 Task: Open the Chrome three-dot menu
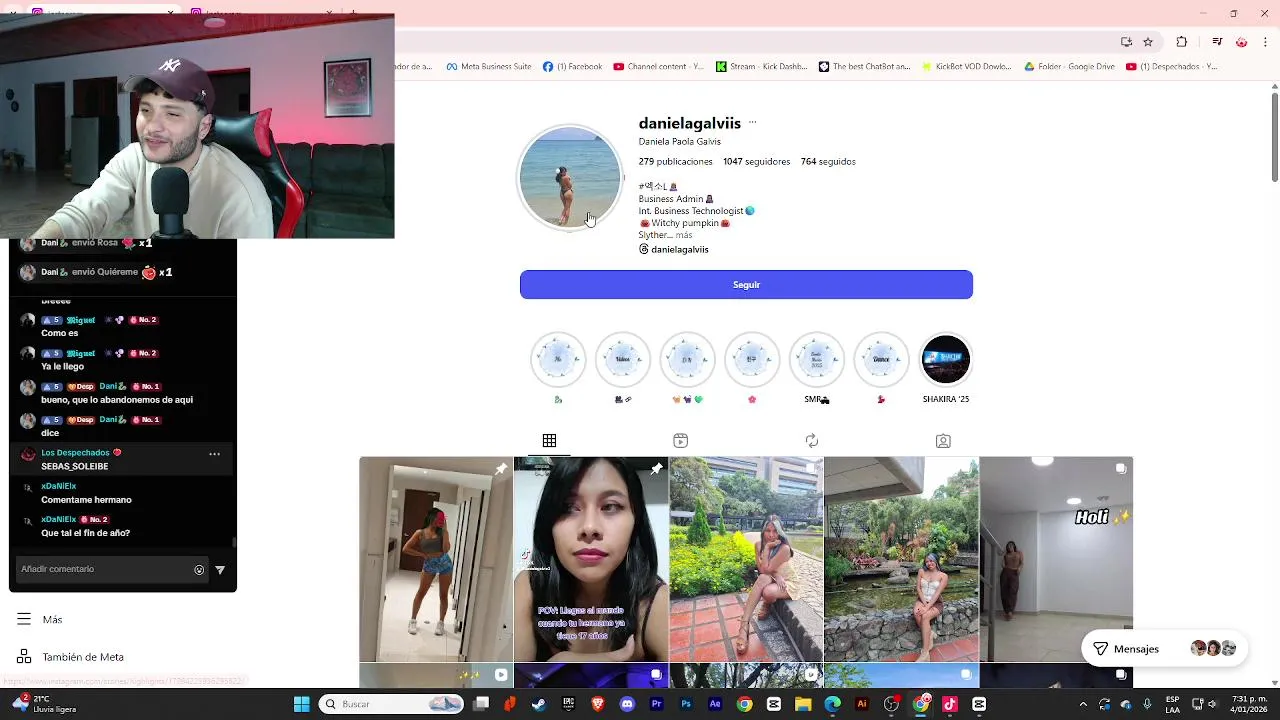tap(1267, 42)
